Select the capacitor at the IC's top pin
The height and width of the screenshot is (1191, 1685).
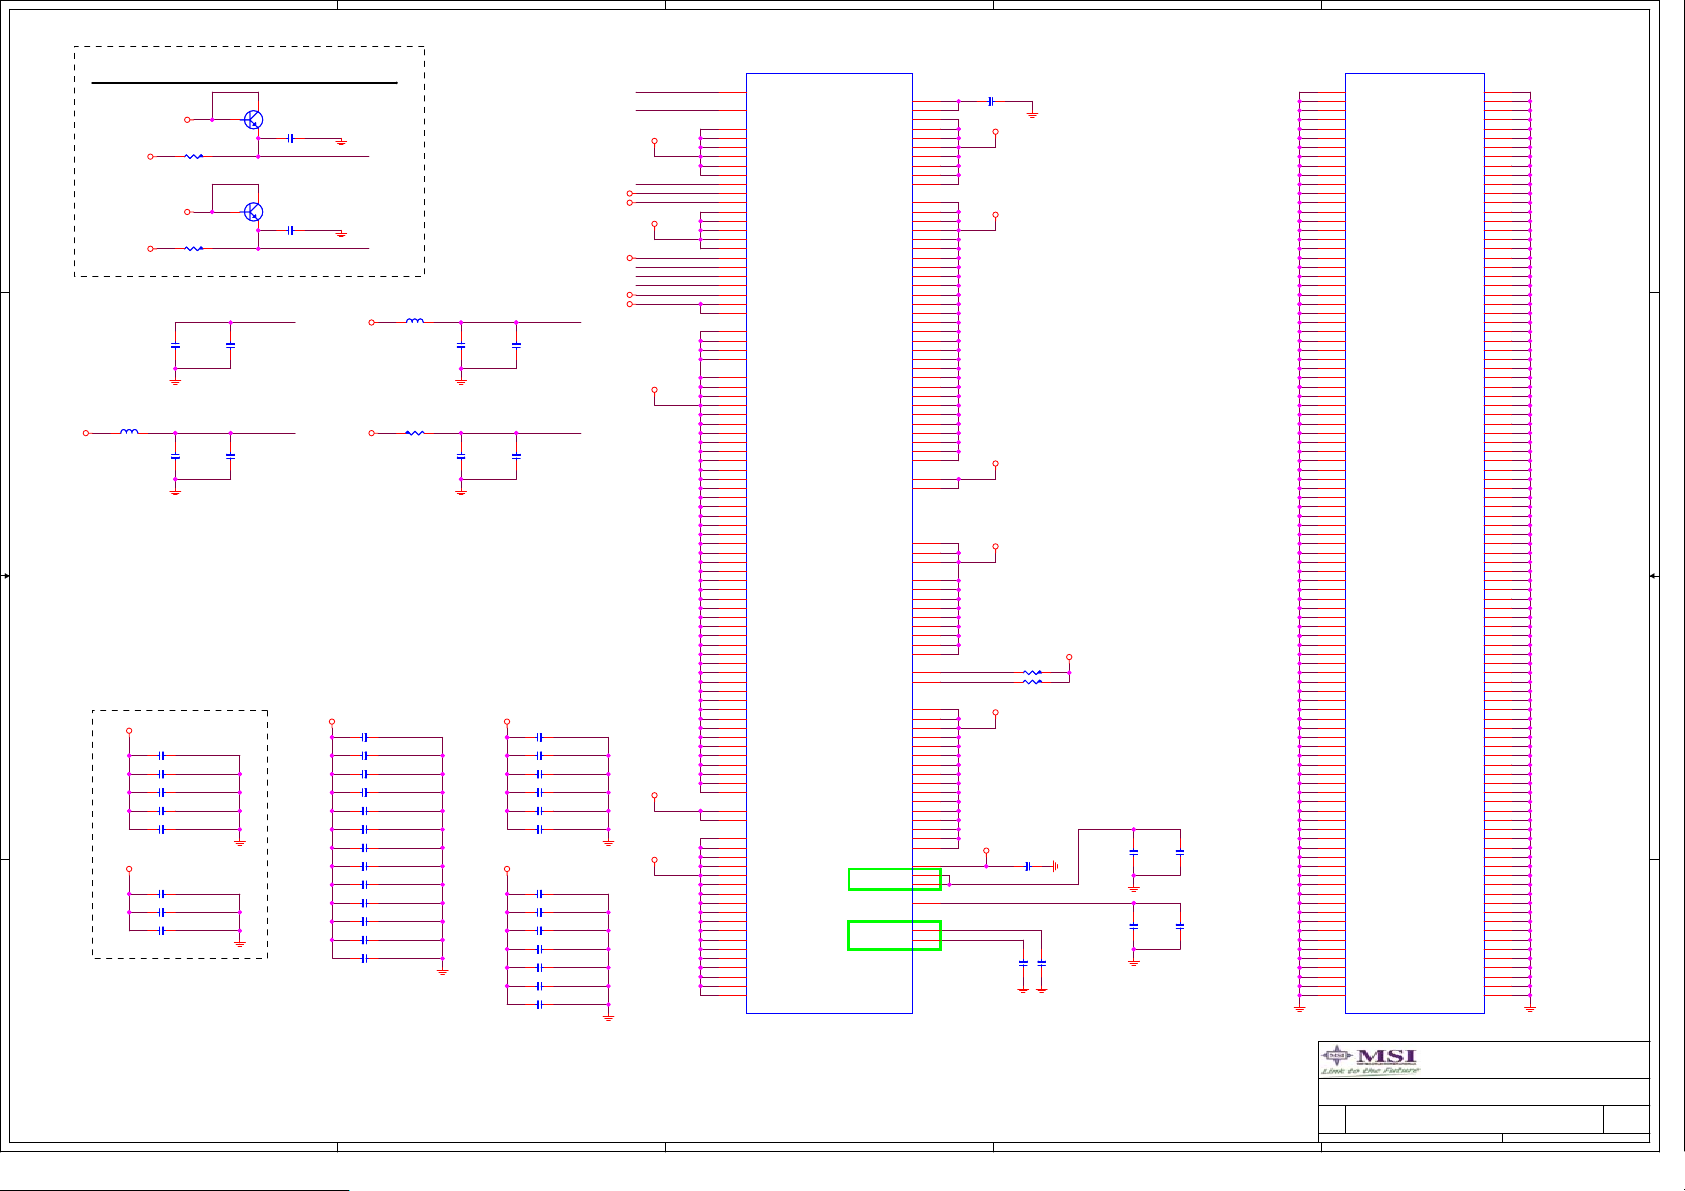(990, 101)
